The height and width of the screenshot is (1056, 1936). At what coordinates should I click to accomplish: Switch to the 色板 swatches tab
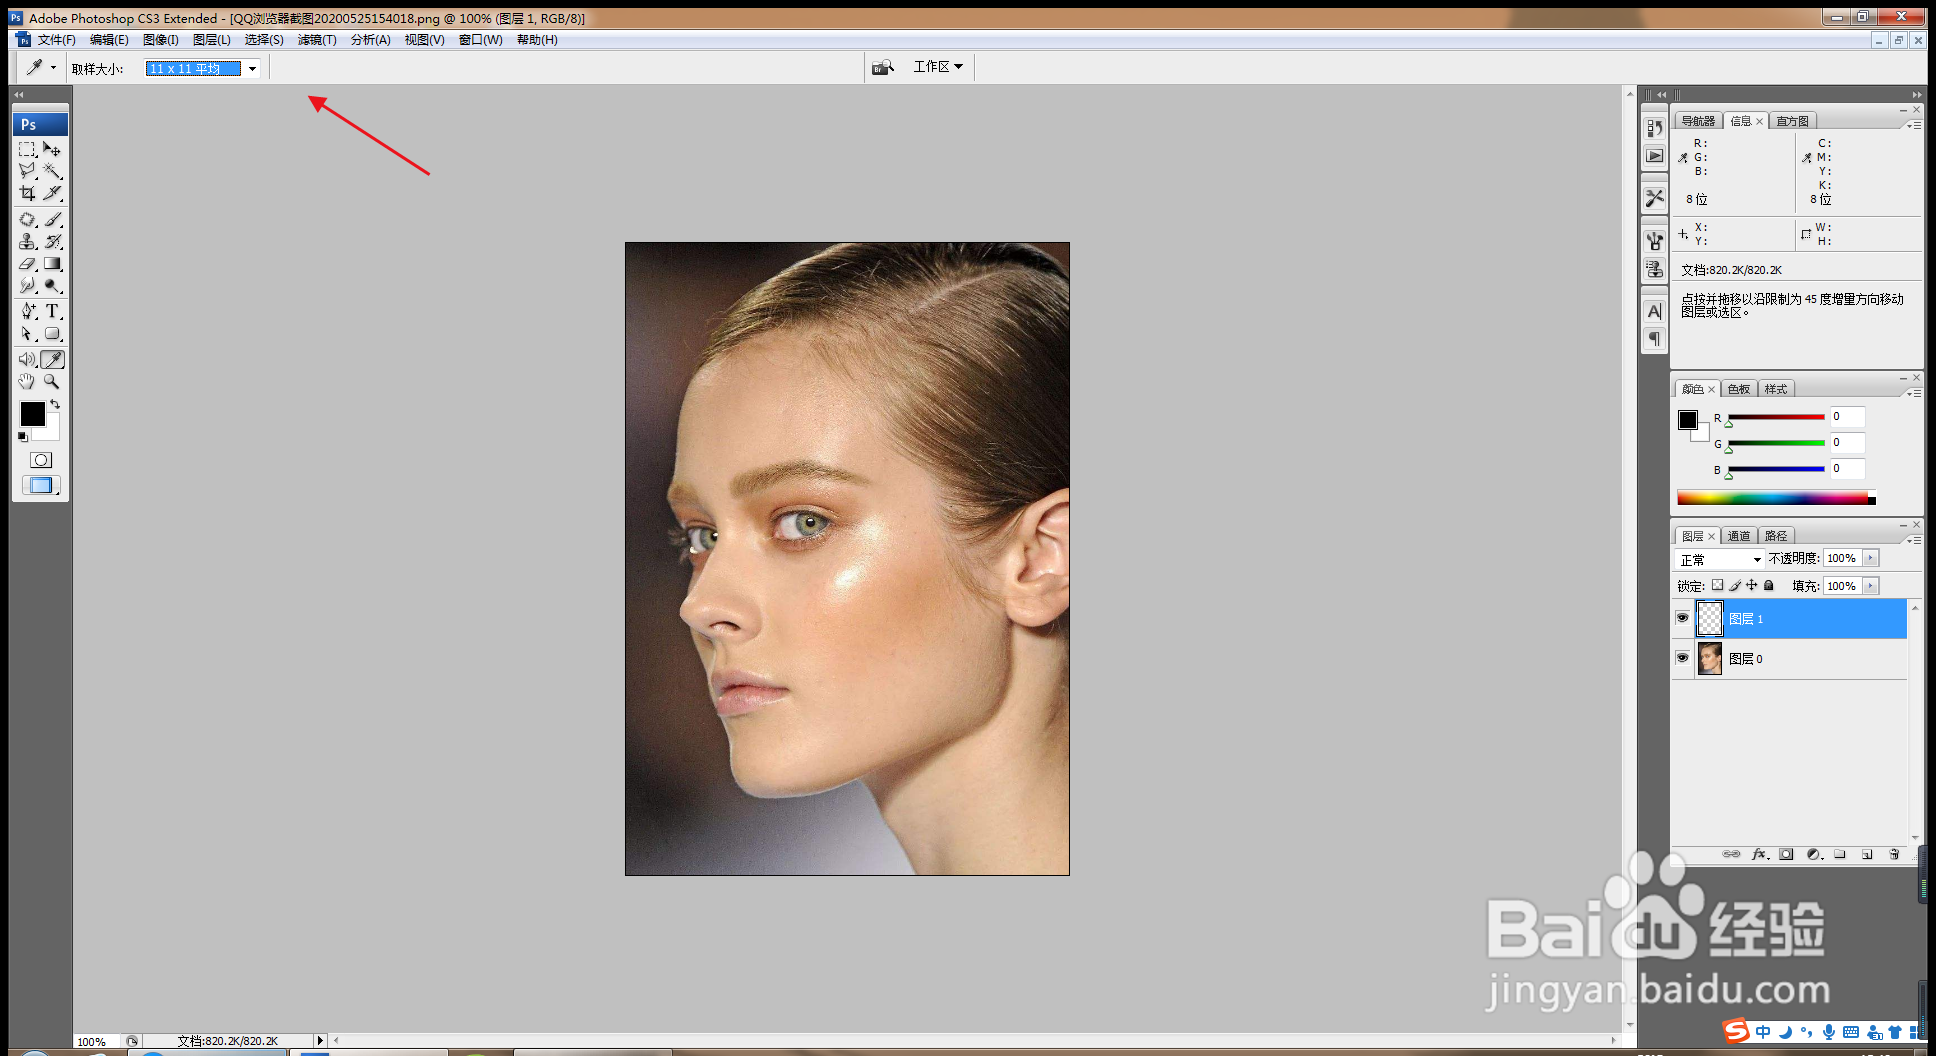pyautogui.click(x=1739, y=389)
